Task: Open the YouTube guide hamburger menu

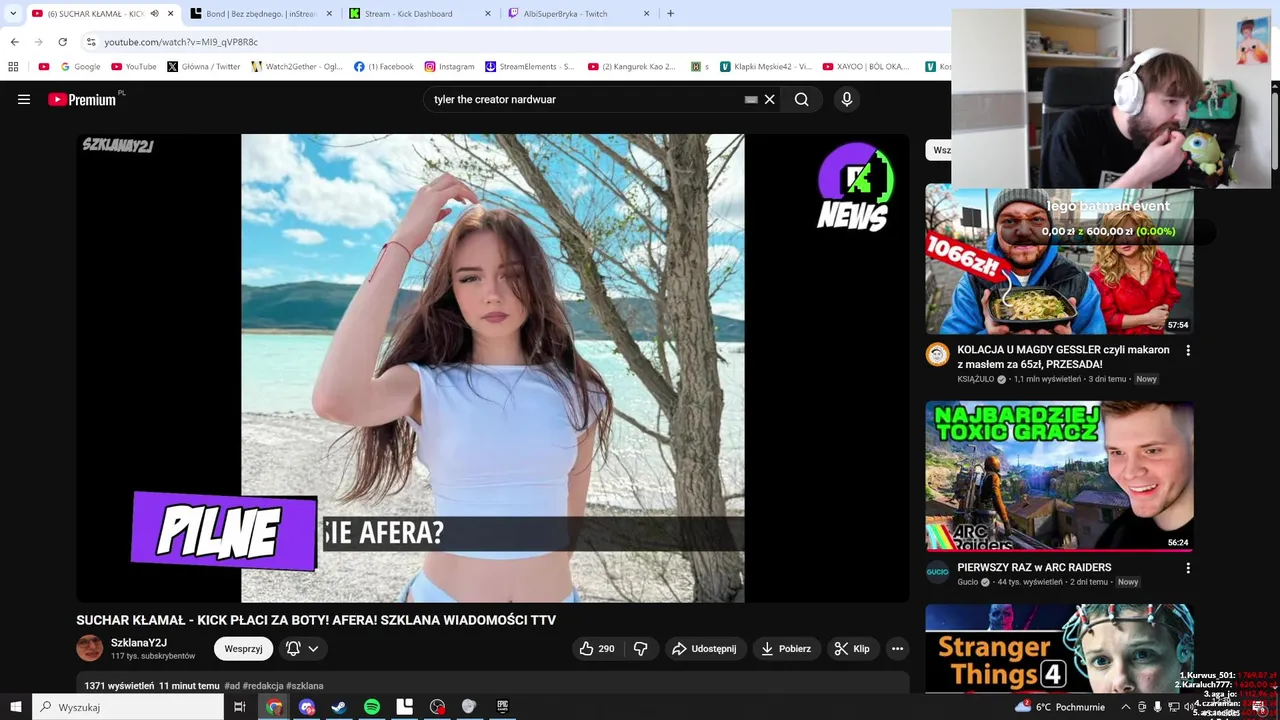Action: click(24, 99)
